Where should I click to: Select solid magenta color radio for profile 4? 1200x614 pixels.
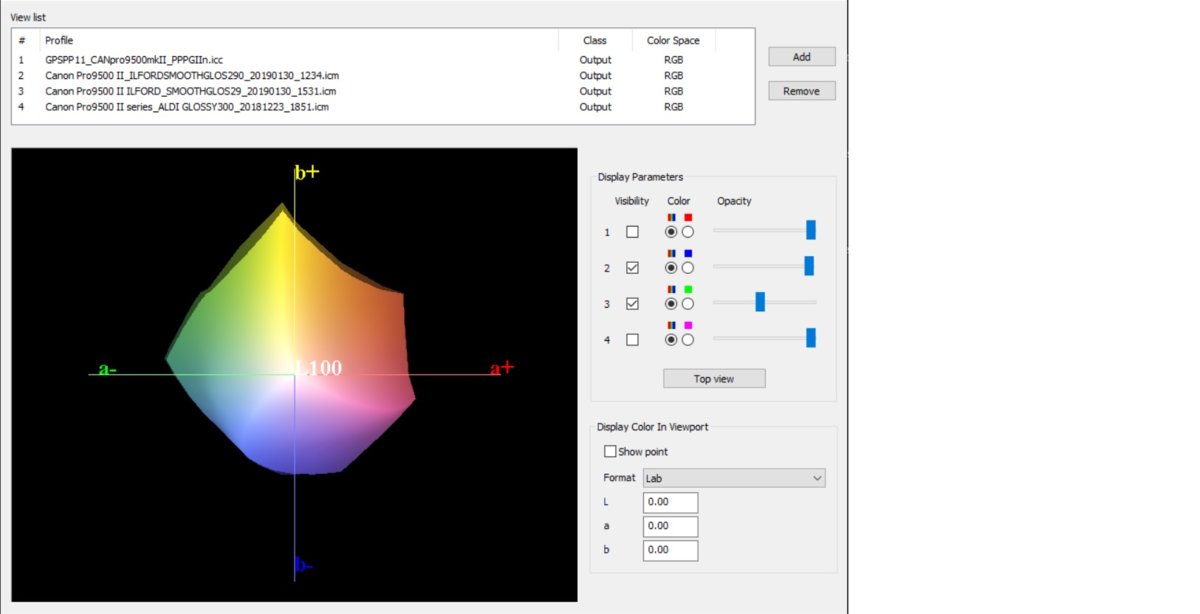[688, 340]
